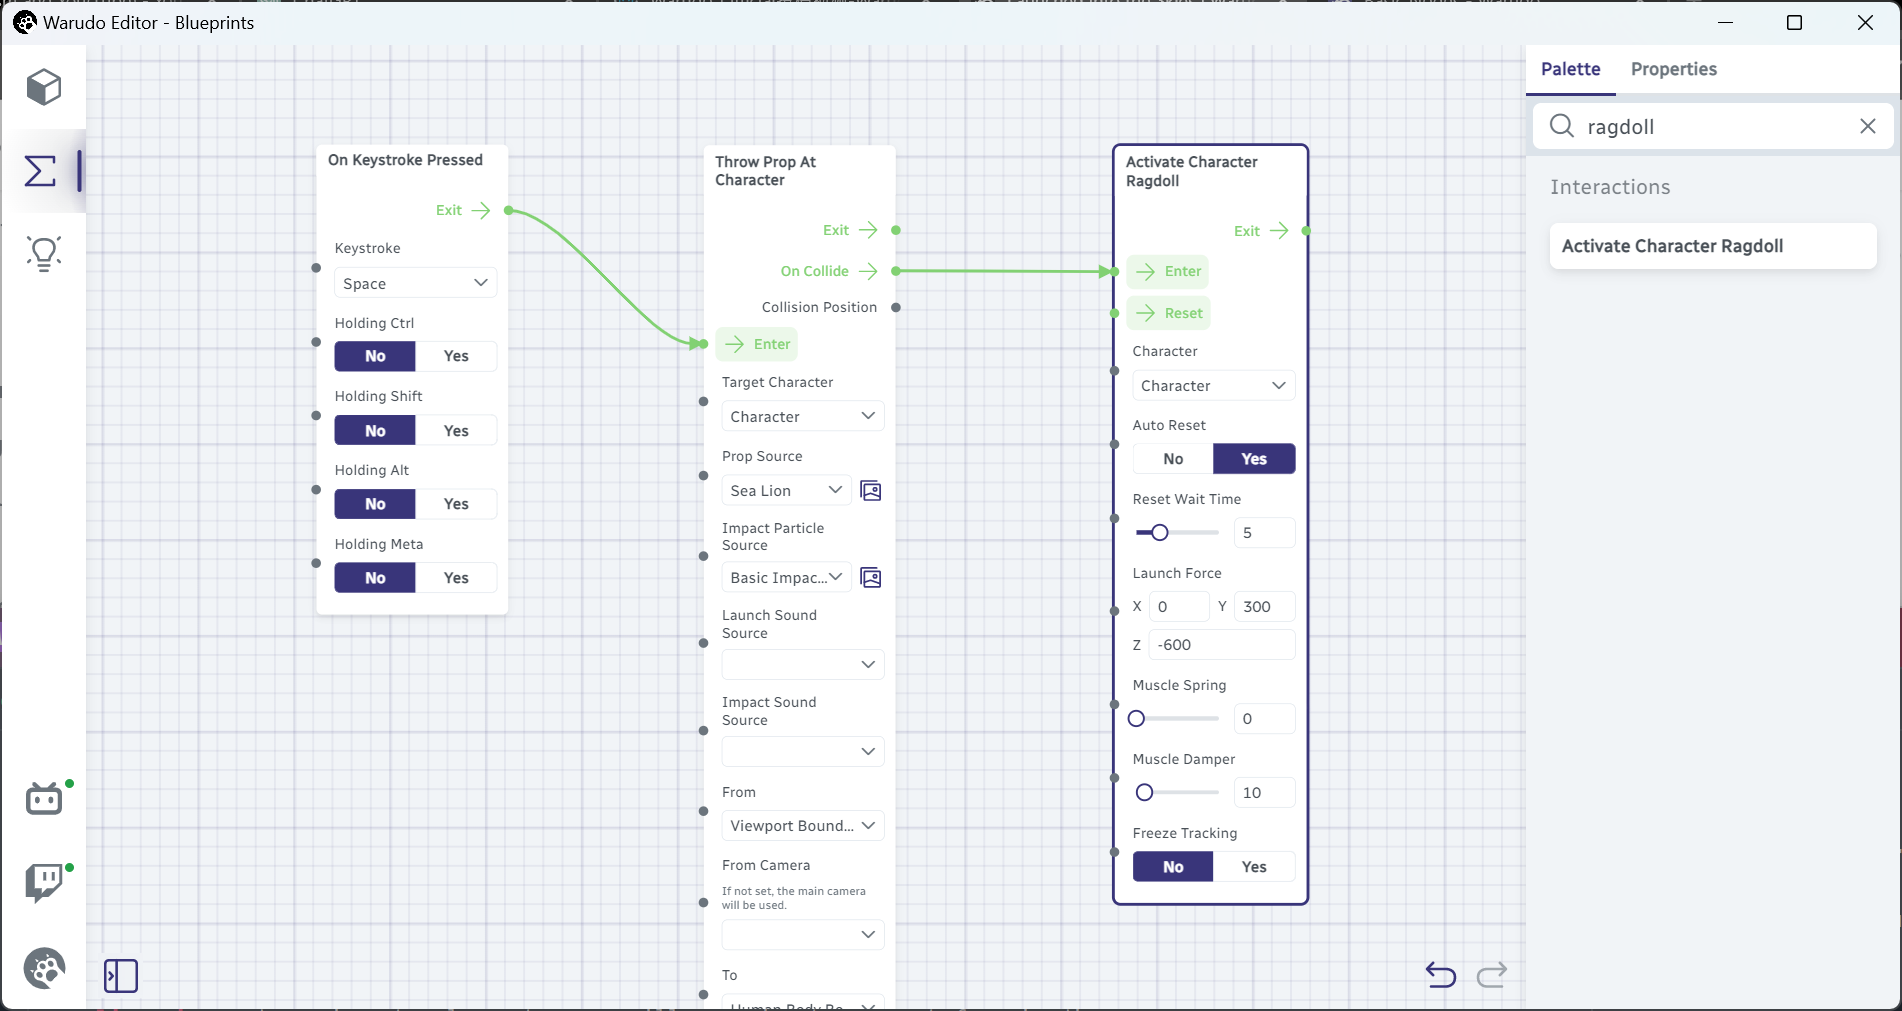This screenshot has height=1011, width=1902.
Task: Select the Blueprints sigma icon in sidebar
Action: point(41,171)
